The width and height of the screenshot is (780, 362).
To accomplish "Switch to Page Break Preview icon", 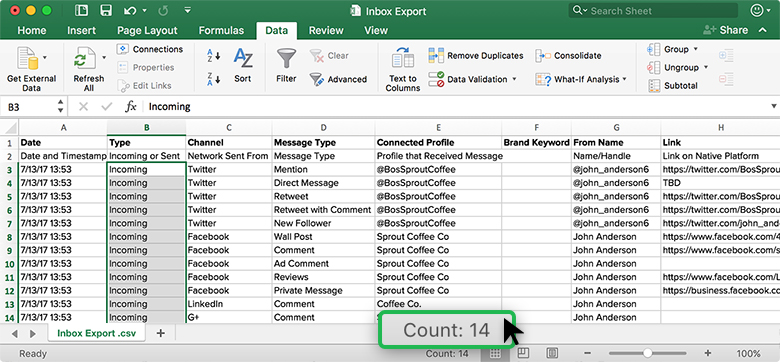I will [x=552, y=353].
